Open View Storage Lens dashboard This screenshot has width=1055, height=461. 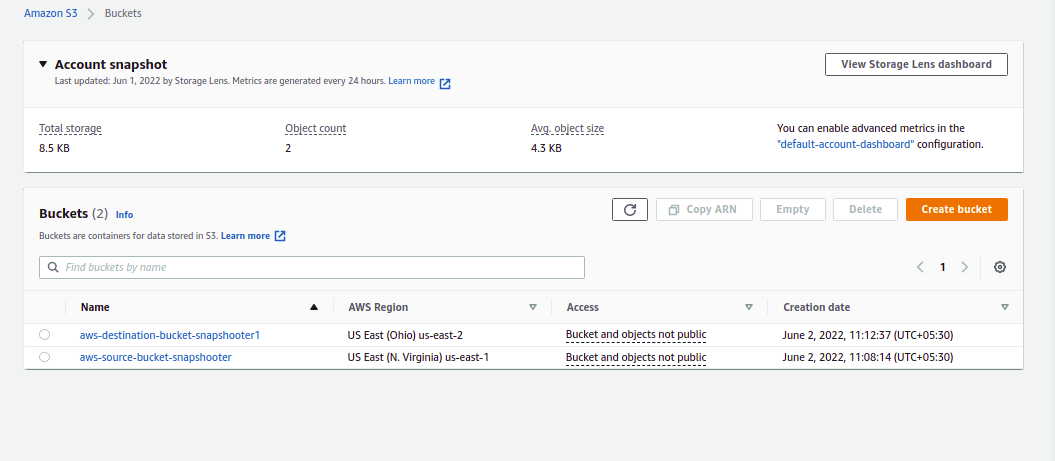tap(916, 64)
